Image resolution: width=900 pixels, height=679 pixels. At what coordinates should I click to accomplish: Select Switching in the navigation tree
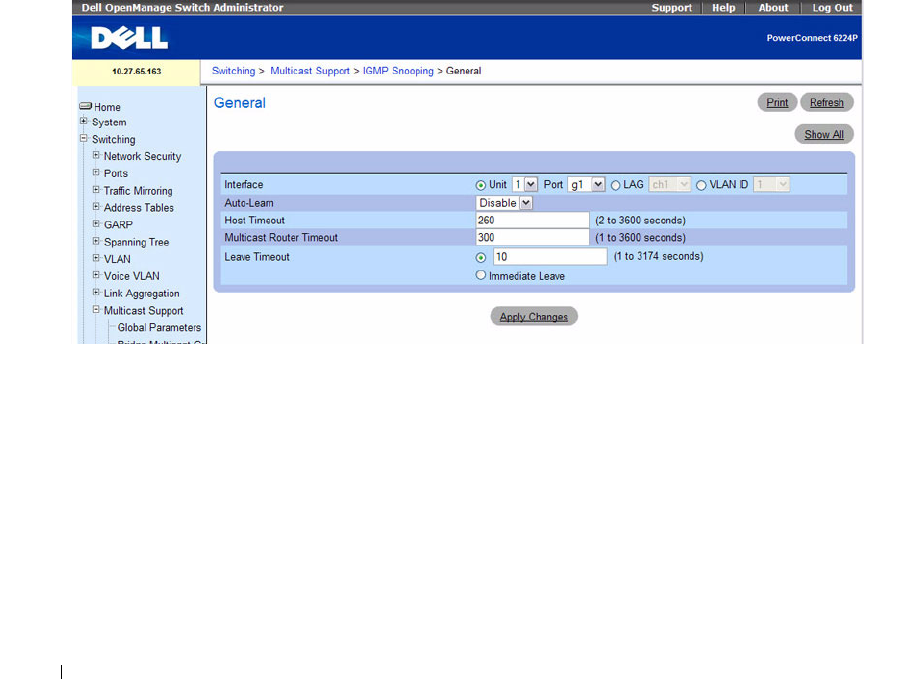coord(114,139)
